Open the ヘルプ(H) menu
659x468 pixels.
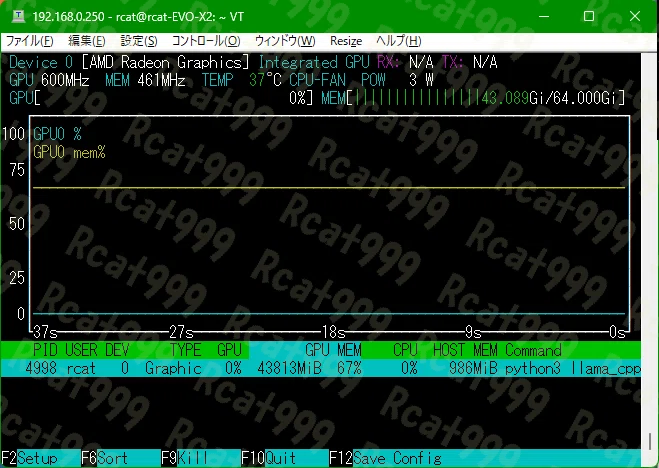[x=398, y=41]
